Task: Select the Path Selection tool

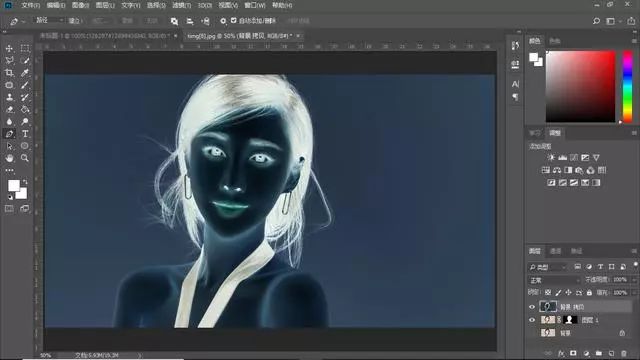Action: coord(9,146)
